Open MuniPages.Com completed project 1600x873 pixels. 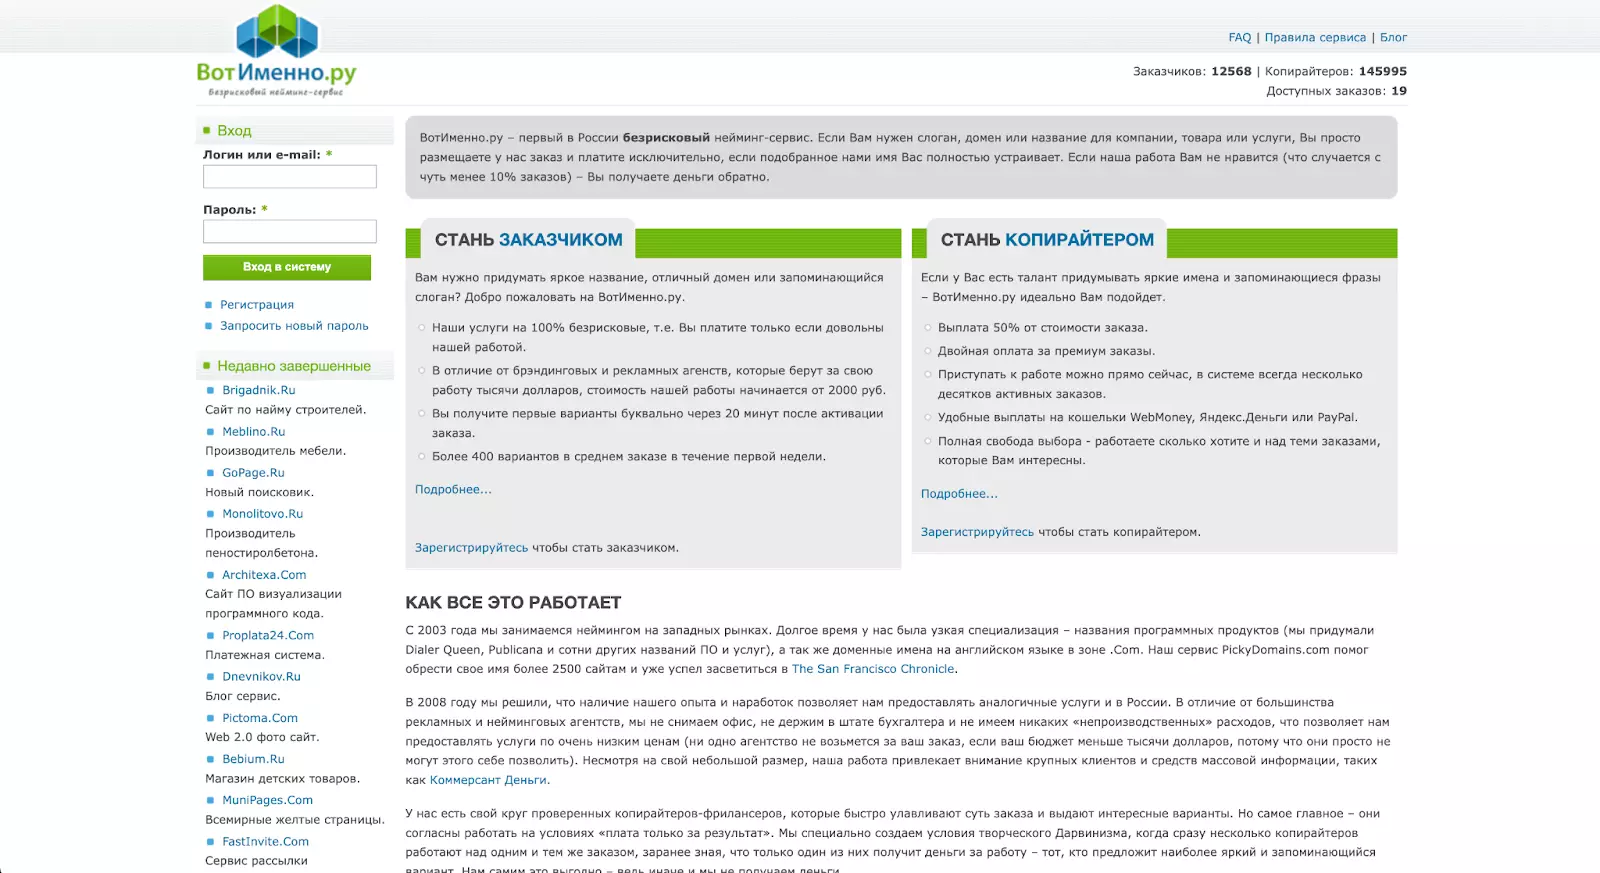point(267,800)
